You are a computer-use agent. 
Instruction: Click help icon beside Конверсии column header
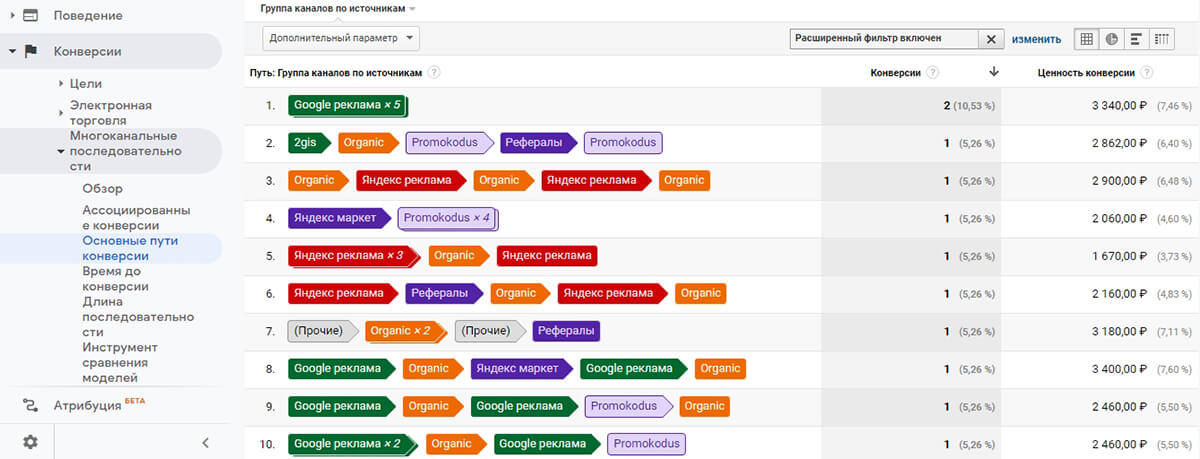click(x=933, y=72)
